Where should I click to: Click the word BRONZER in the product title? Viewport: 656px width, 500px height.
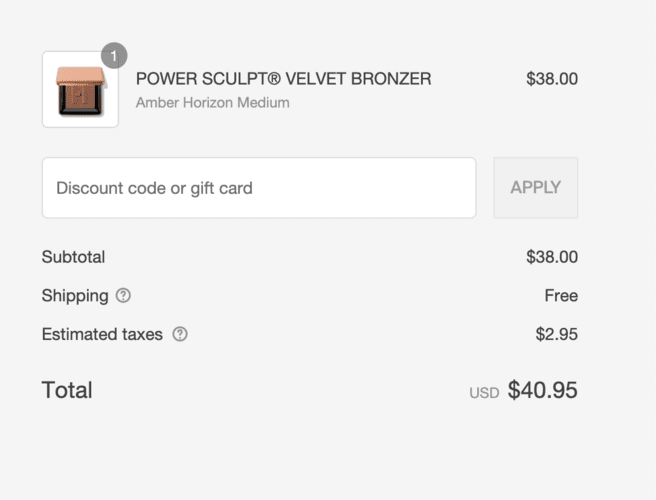(390, 79)
